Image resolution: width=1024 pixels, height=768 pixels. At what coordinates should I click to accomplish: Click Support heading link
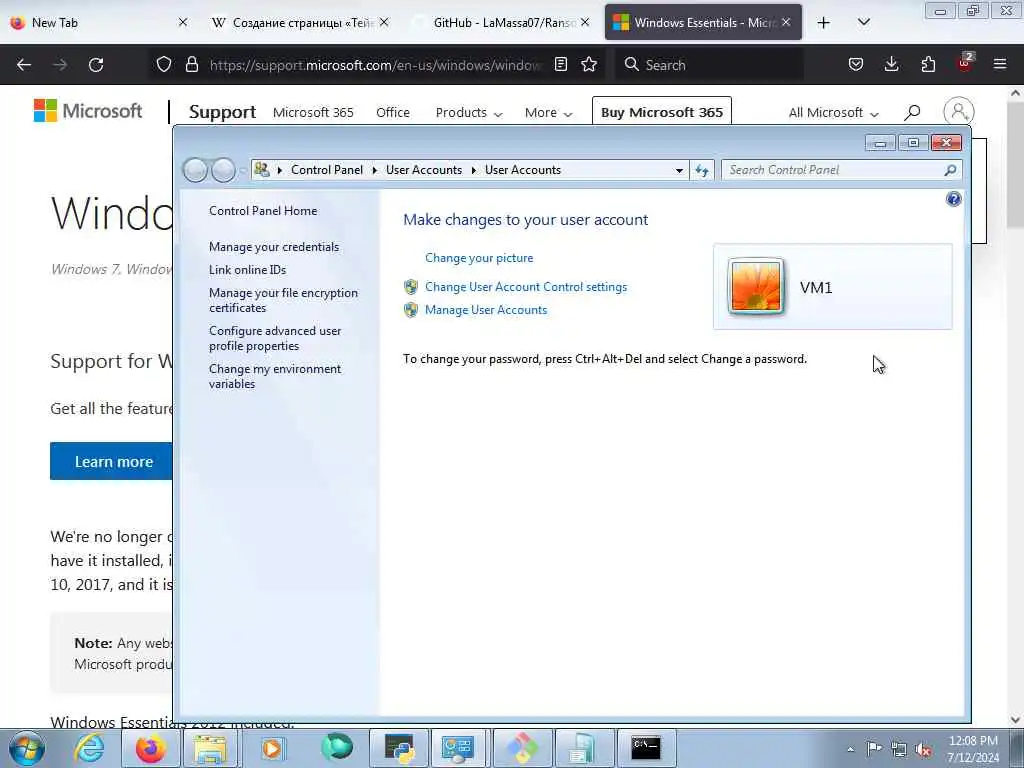pos(222,112)
